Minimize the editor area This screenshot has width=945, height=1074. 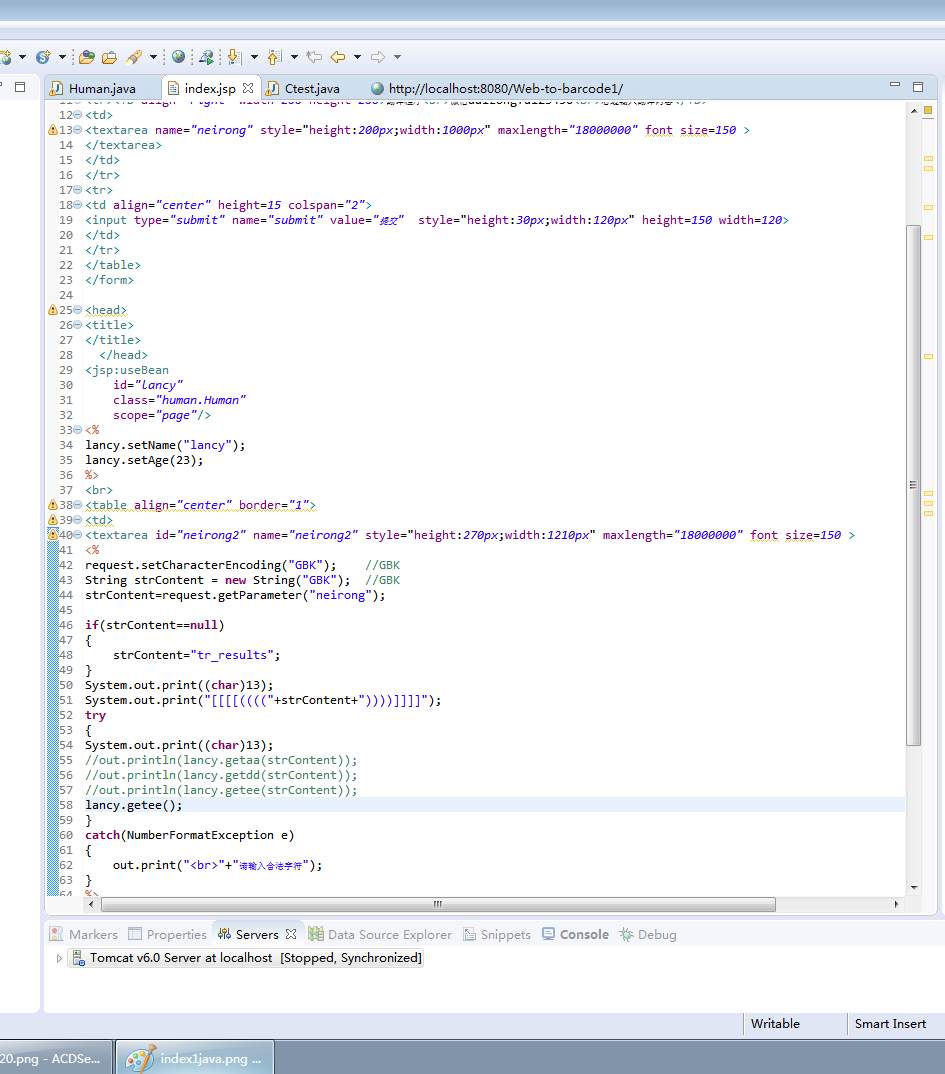[894, 85]
